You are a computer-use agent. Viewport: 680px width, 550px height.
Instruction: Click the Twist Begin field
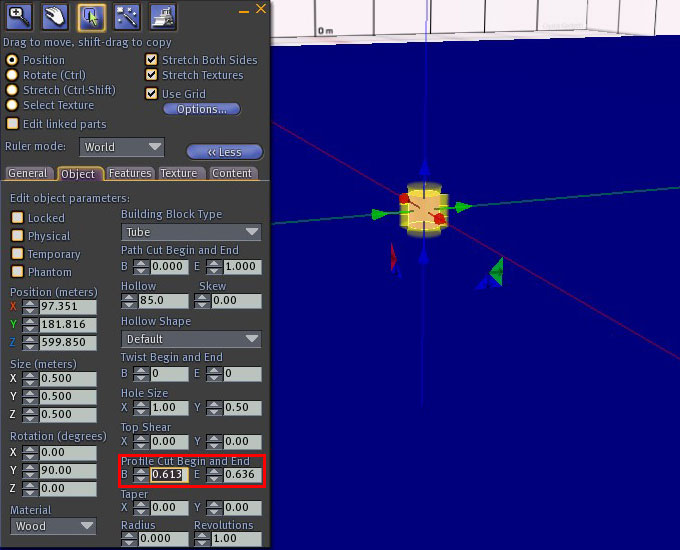tap(170, 374)
